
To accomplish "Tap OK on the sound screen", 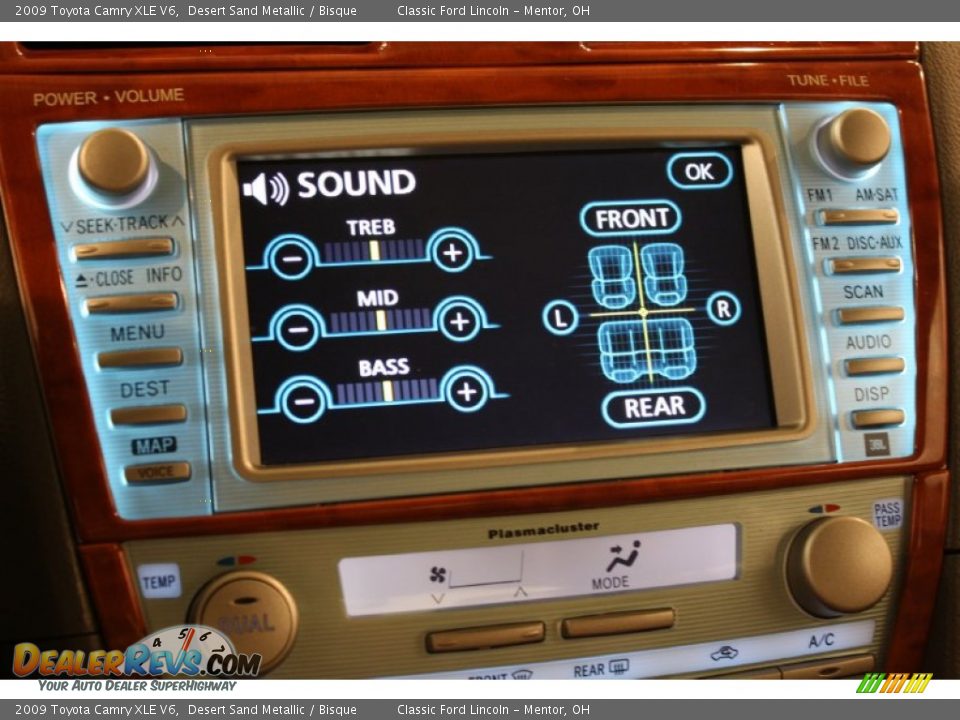I will tap(699, 171).
